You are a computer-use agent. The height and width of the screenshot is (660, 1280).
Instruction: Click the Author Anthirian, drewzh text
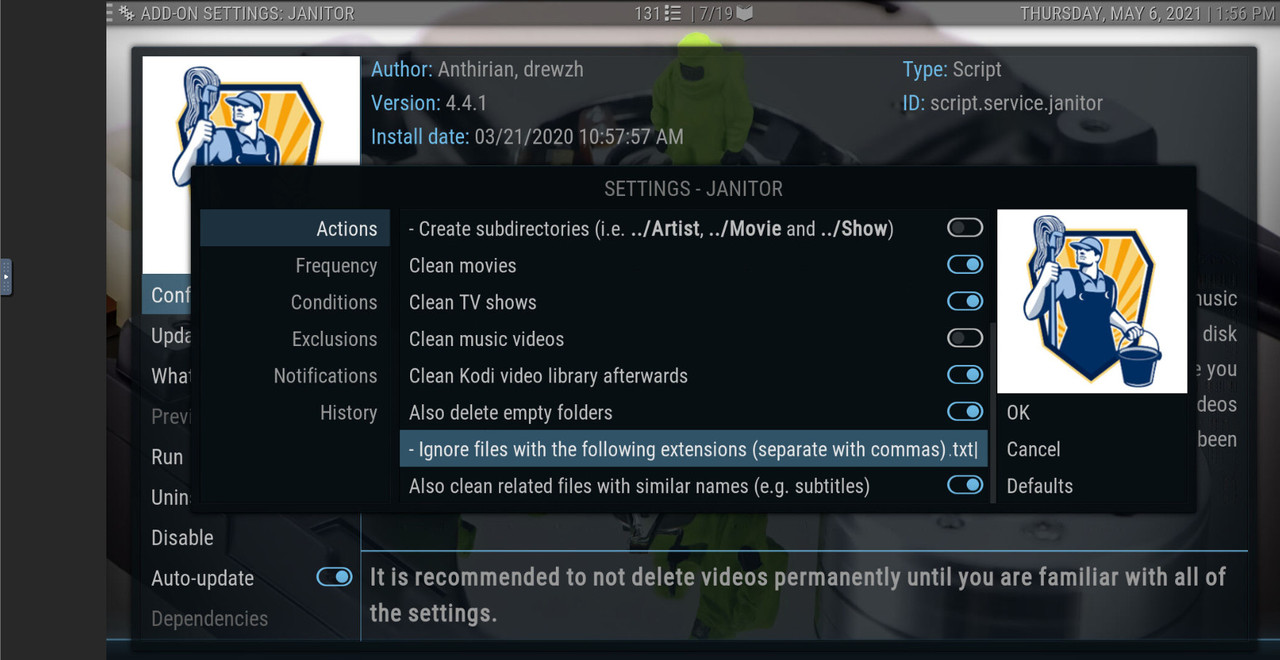click(x=477, y=70)
